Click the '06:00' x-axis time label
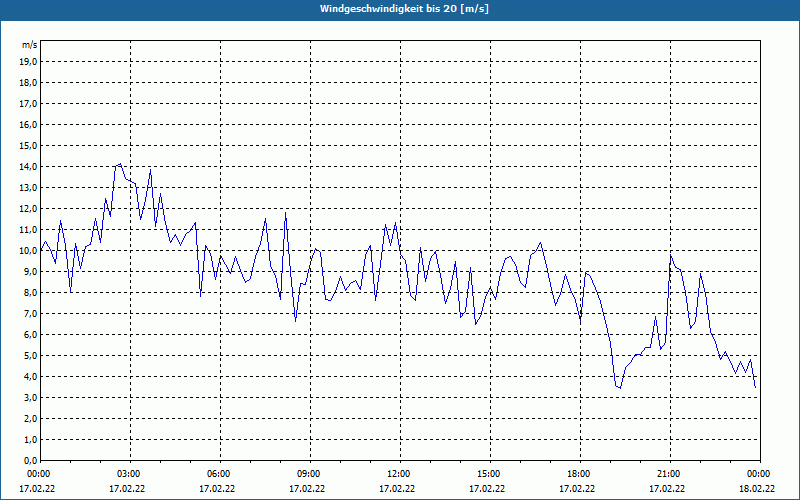 219,474
